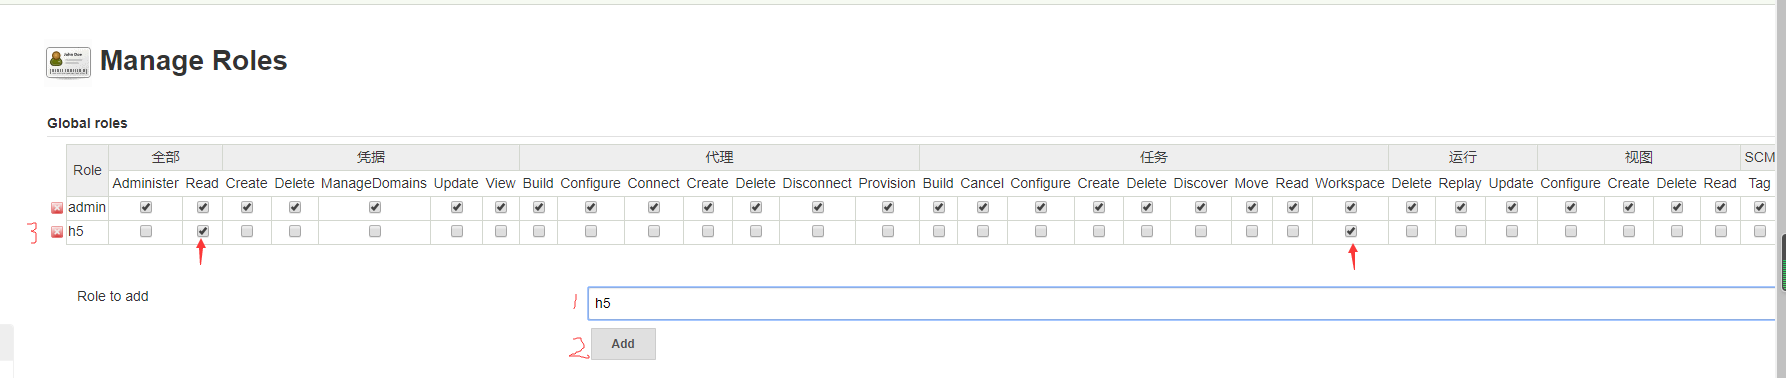
Task: Check h5 agent Connect permission
Action: pyautogui.click(x=654, y=231)
